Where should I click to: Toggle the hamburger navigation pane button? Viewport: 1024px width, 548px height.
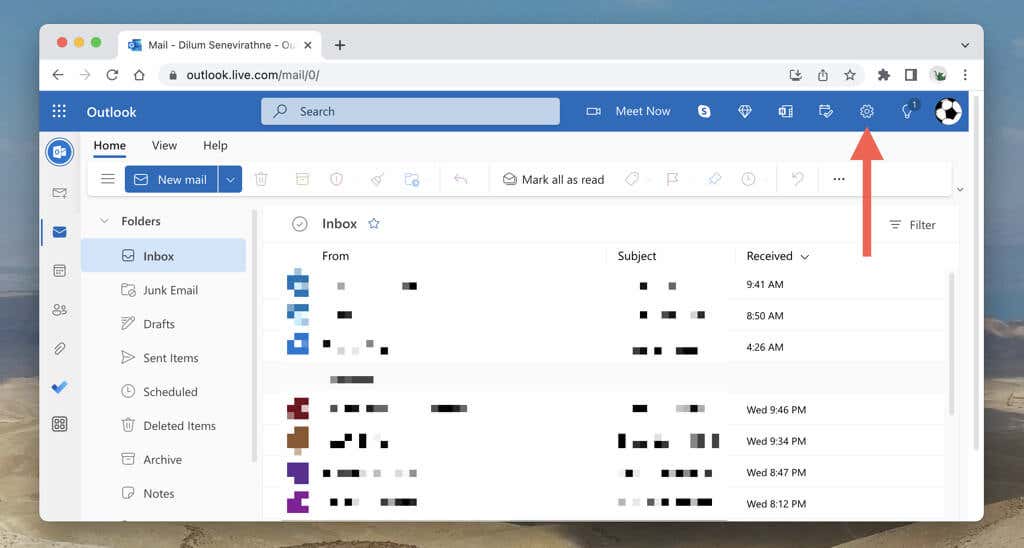[108, 179]
